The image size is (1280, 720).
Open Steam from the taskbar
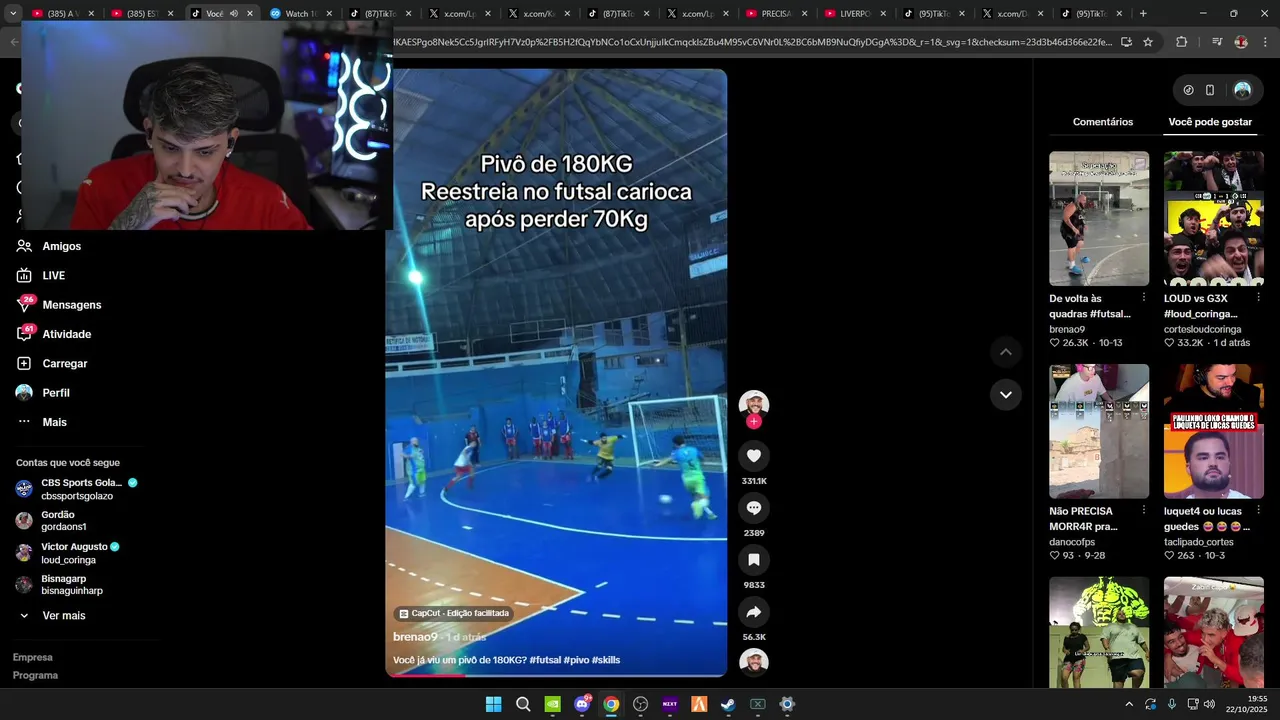tap(728, 704)
